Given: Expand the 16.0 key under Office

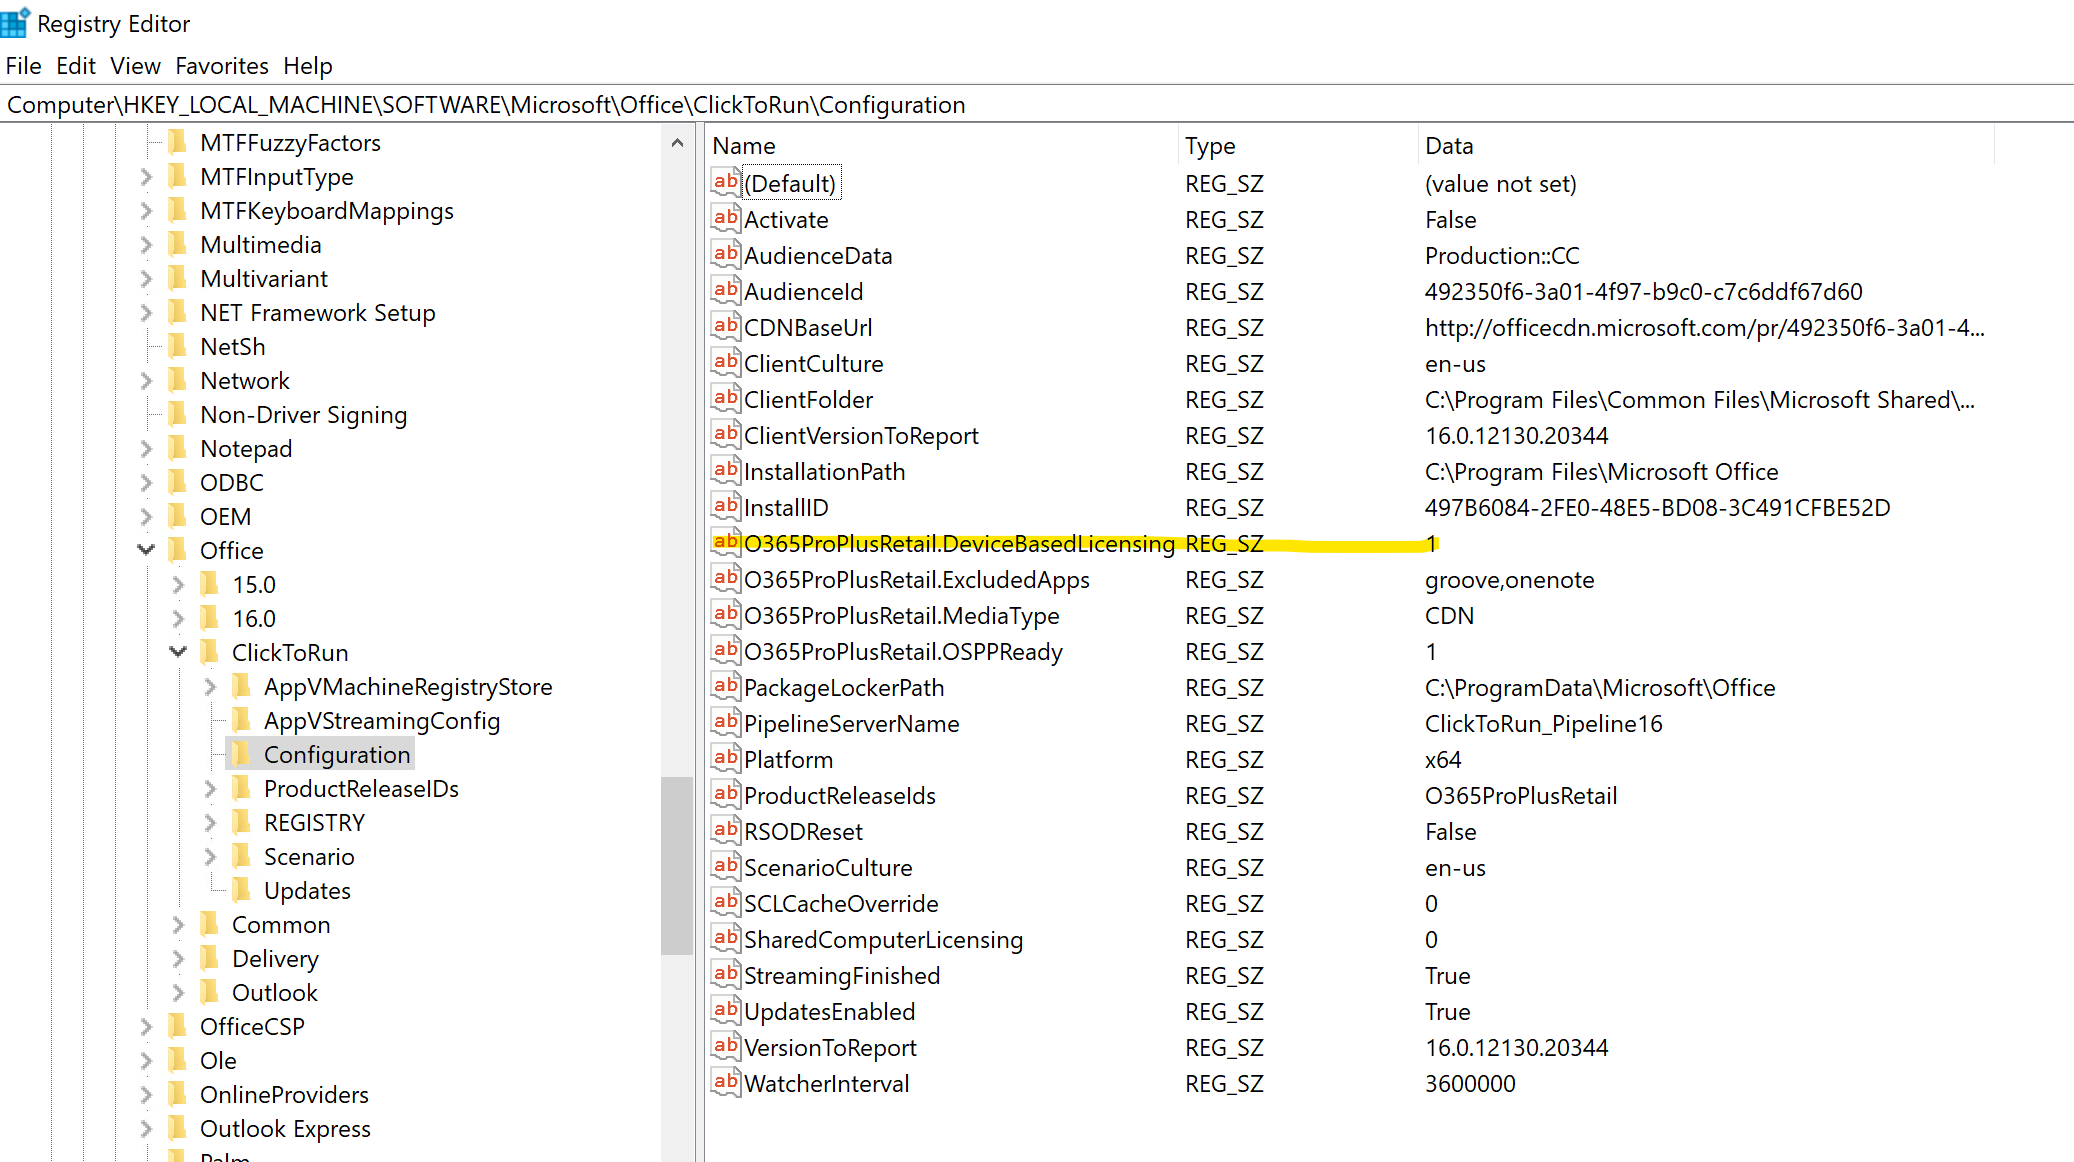Looking at the screenshot, I should pos(178,618).
